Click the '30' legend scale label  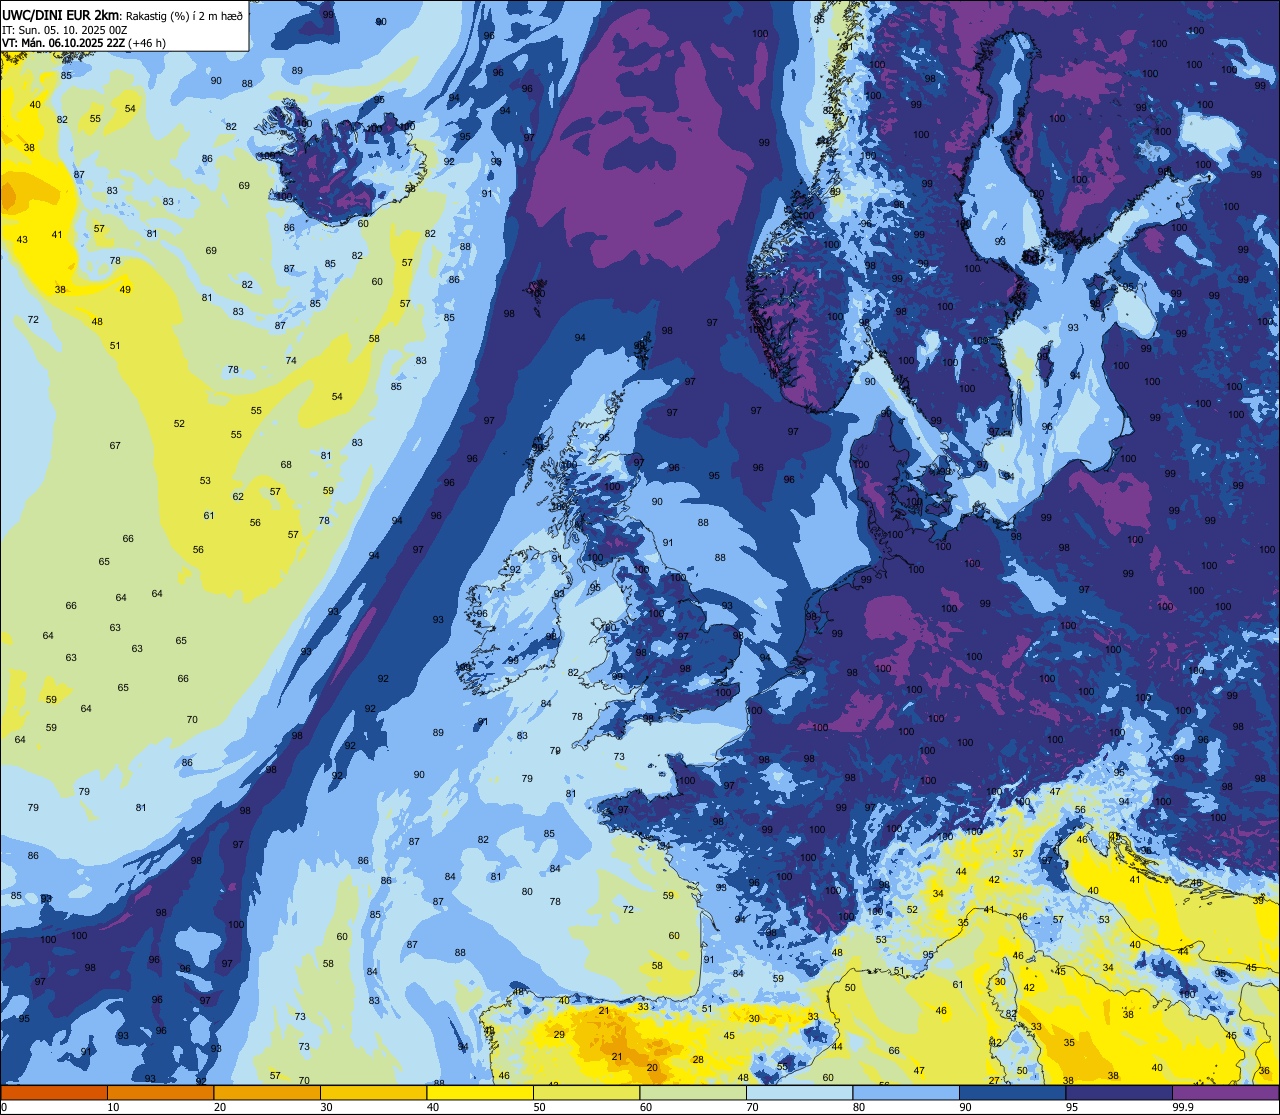(326, 1107)
